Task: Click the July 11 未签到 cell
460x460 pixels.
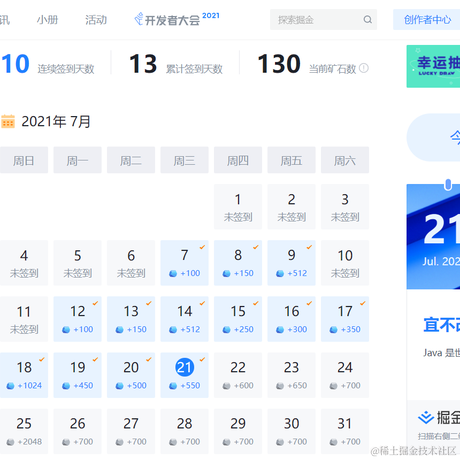Action: (24, 319)
